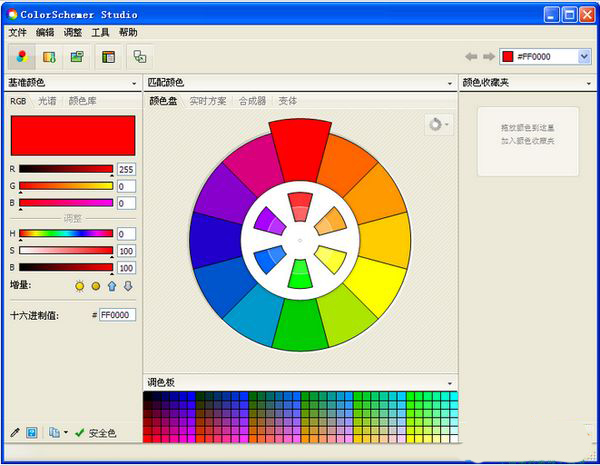Expand the 颜色收藏夹 panel menu arrow
The image size is (600, 466).
pos(589,83)
